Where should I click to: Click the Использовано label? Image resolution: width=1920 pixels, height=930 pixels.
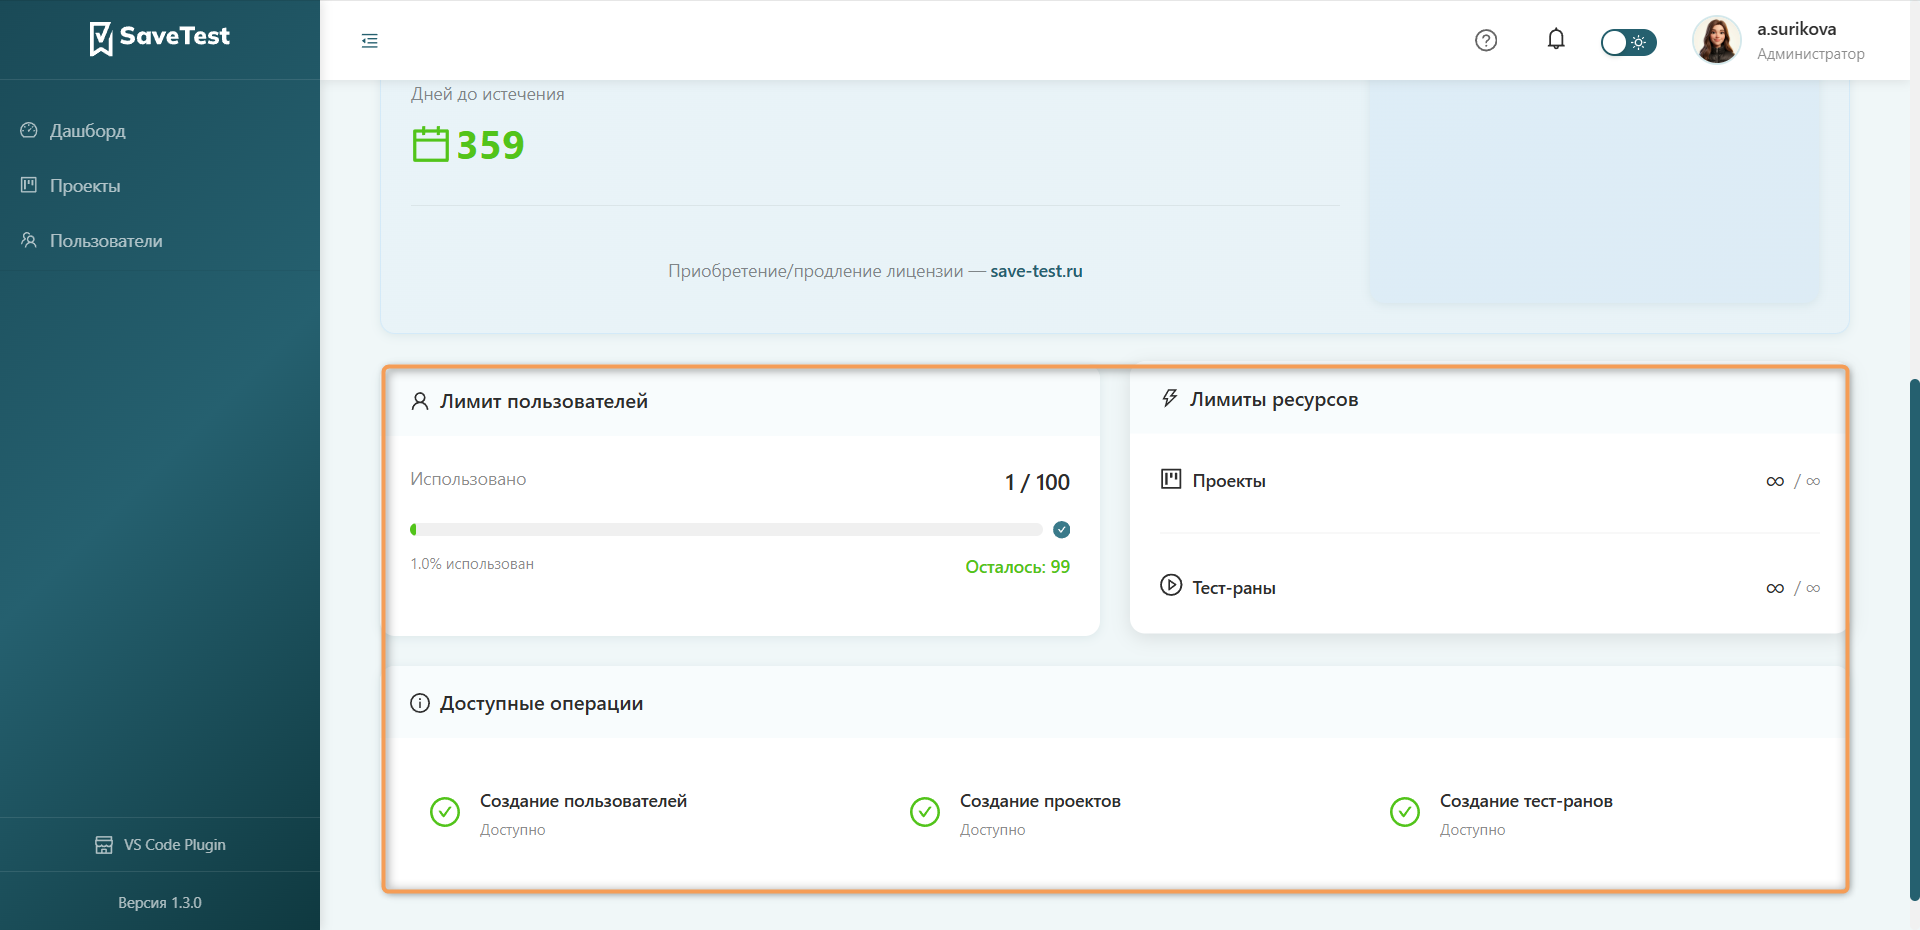[x=468, y=479]
